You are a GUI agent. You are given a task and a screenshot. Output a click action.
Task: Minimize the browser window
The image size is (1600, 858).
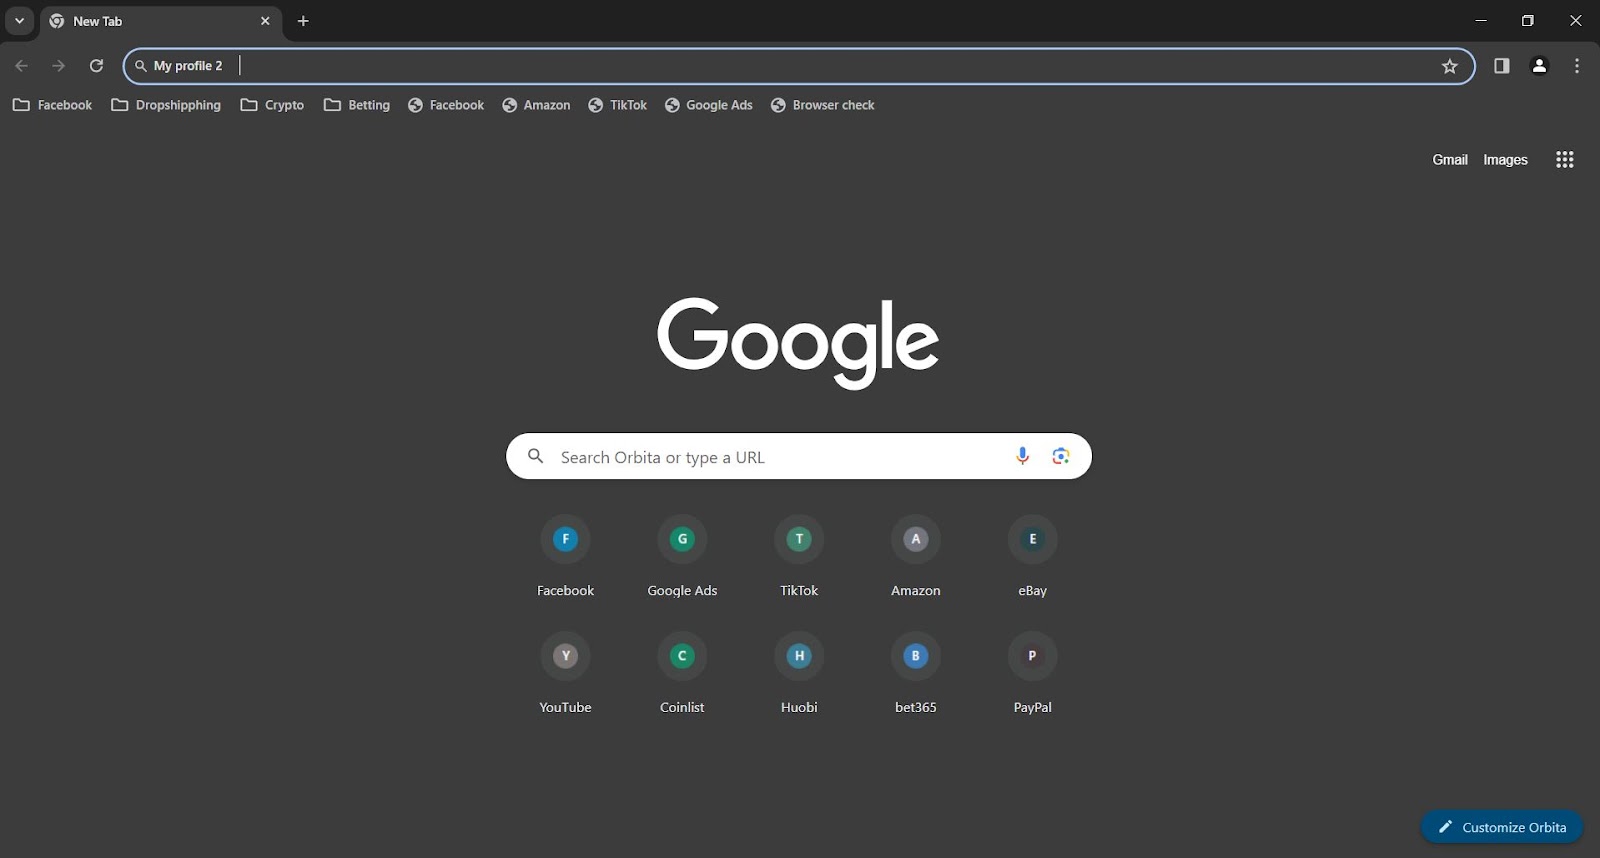click(1481, 21)
